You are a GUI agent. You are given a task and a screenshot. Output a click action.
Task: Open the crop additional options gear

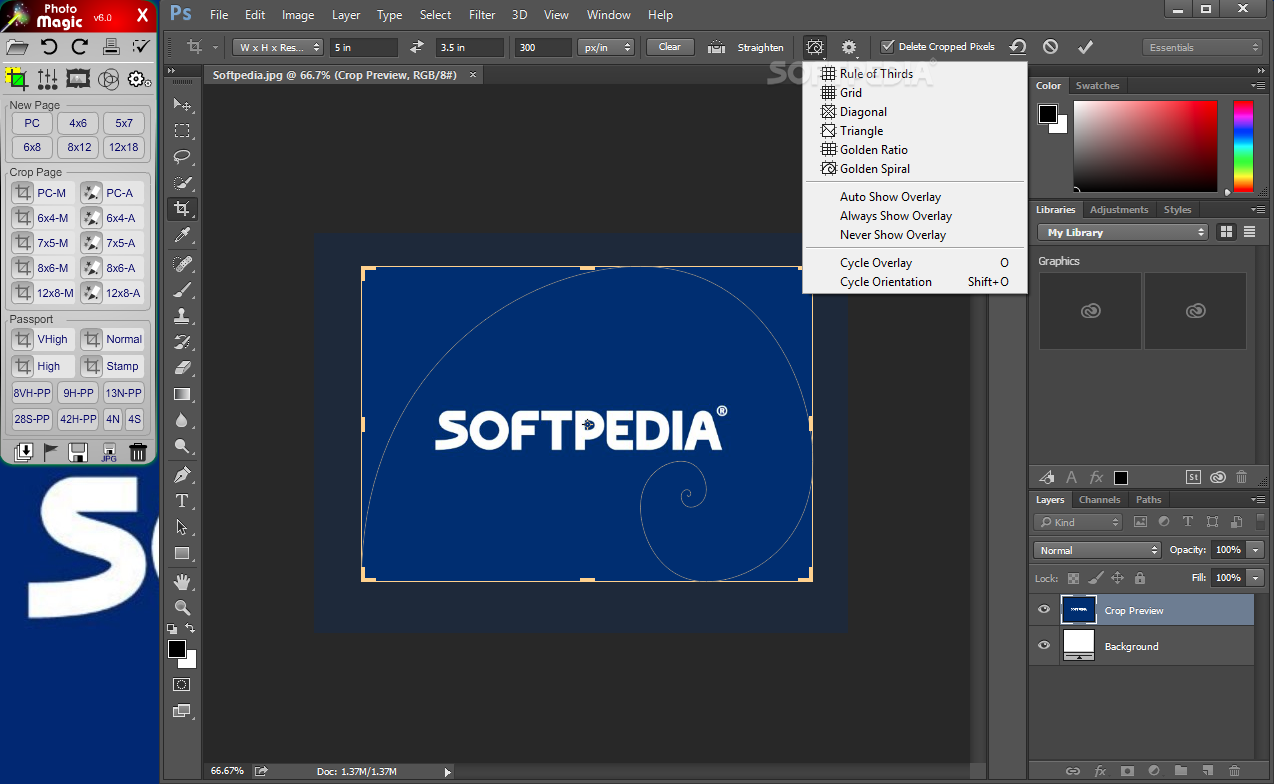click(x=849, y=47)
